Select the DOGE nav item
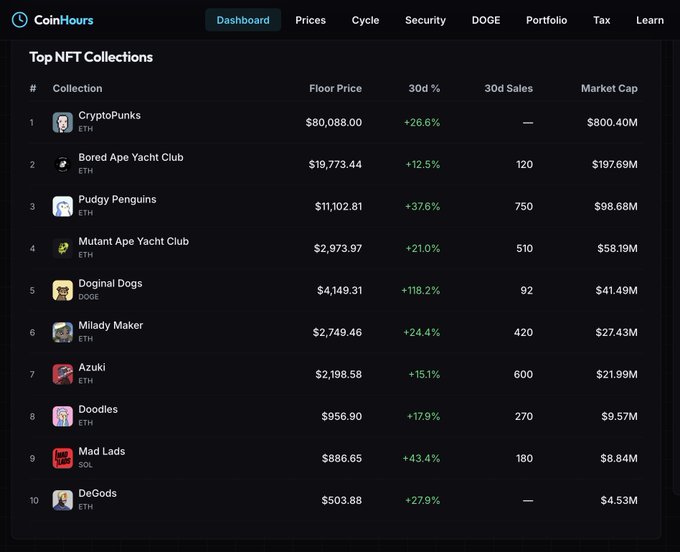This screenshot has width=680, height=552. coord(486,20)
